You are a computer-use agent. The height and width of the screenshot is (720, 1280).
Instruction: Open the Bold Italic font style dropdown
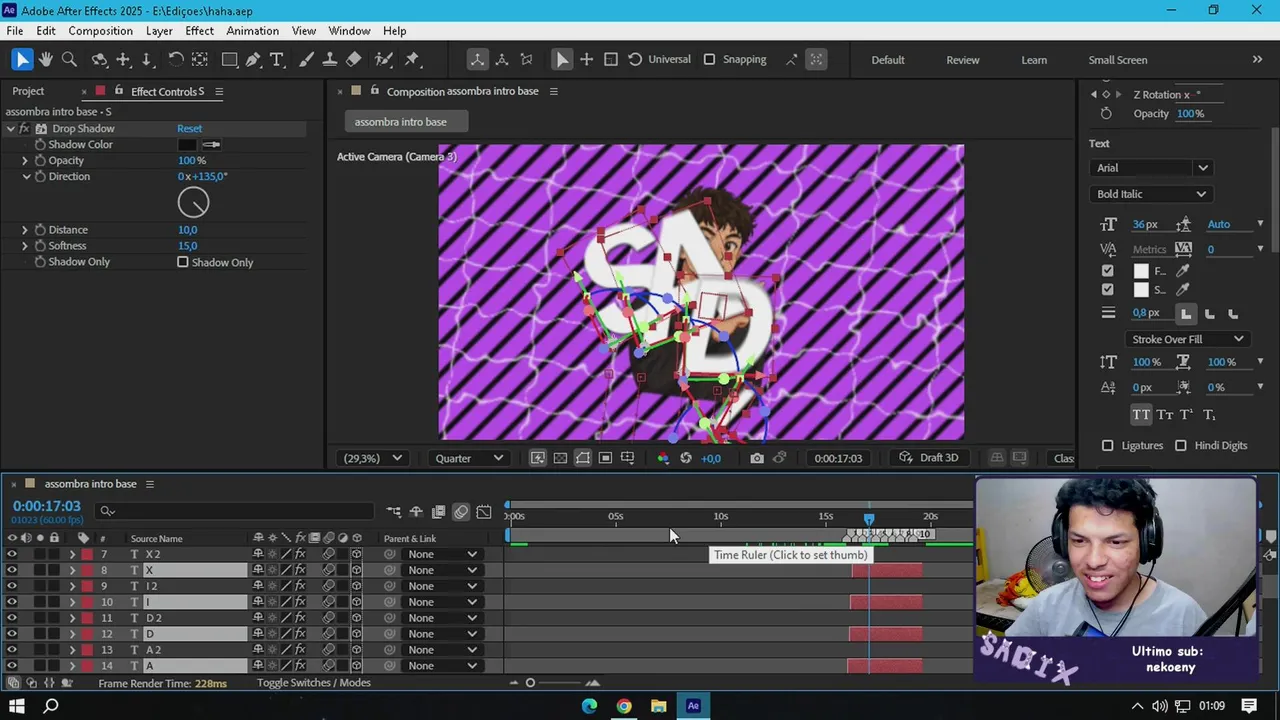[x=1150, y=194]
